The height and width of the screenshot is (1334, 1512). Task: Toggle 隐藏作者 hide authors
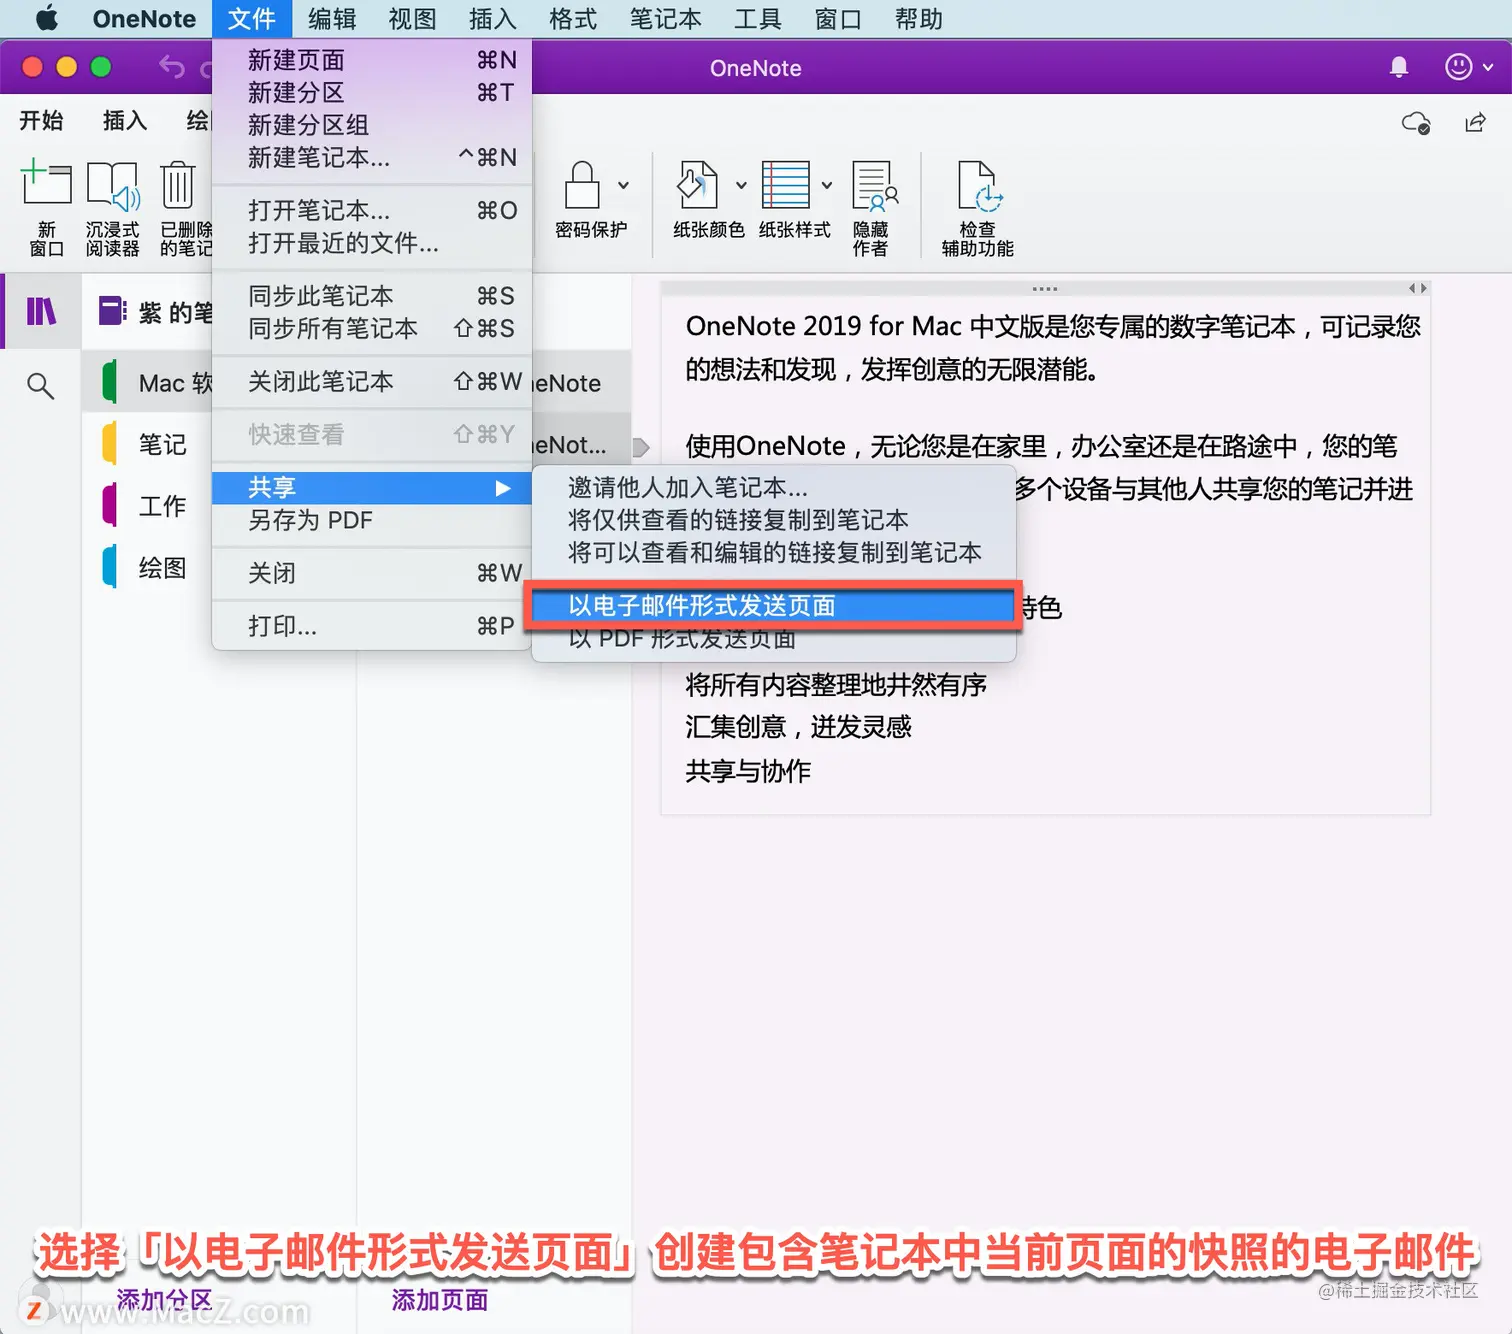[872, 207]
